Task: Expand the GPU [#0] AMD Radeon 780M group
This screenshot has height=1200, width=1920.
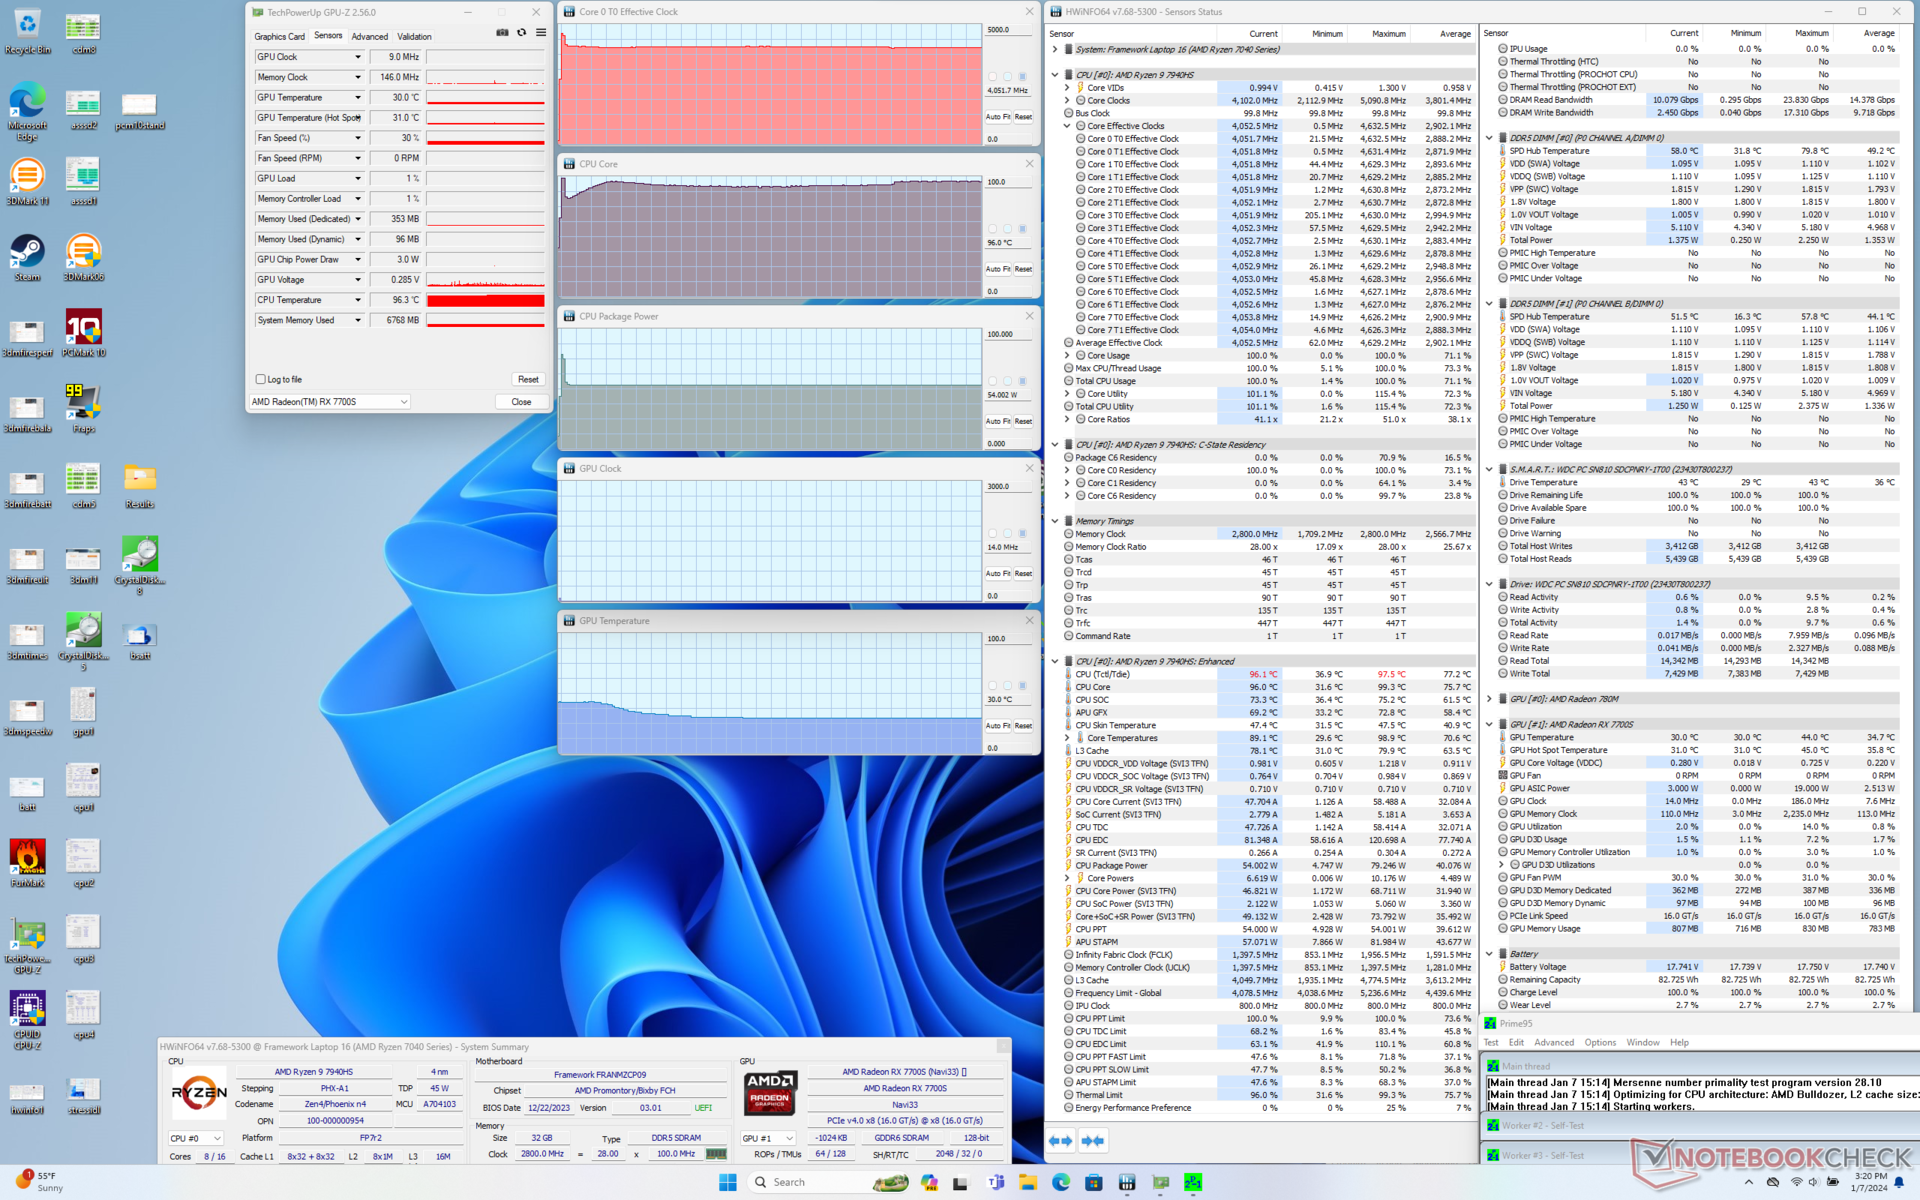Action: pyautogui.click(x=1489, y=699)
